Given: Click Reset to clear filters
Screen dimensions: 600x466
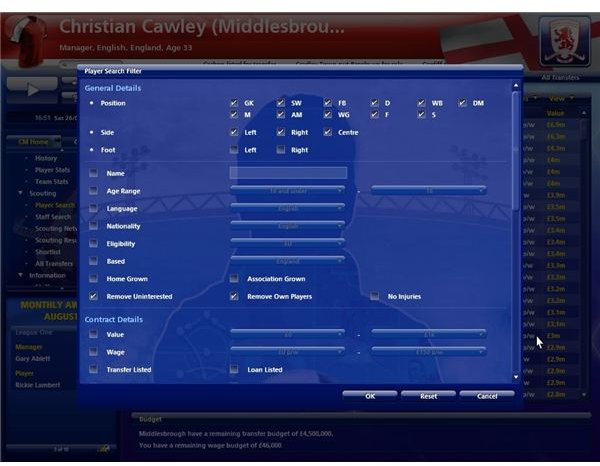Looking at the screenshot, I should click(428, 396).
